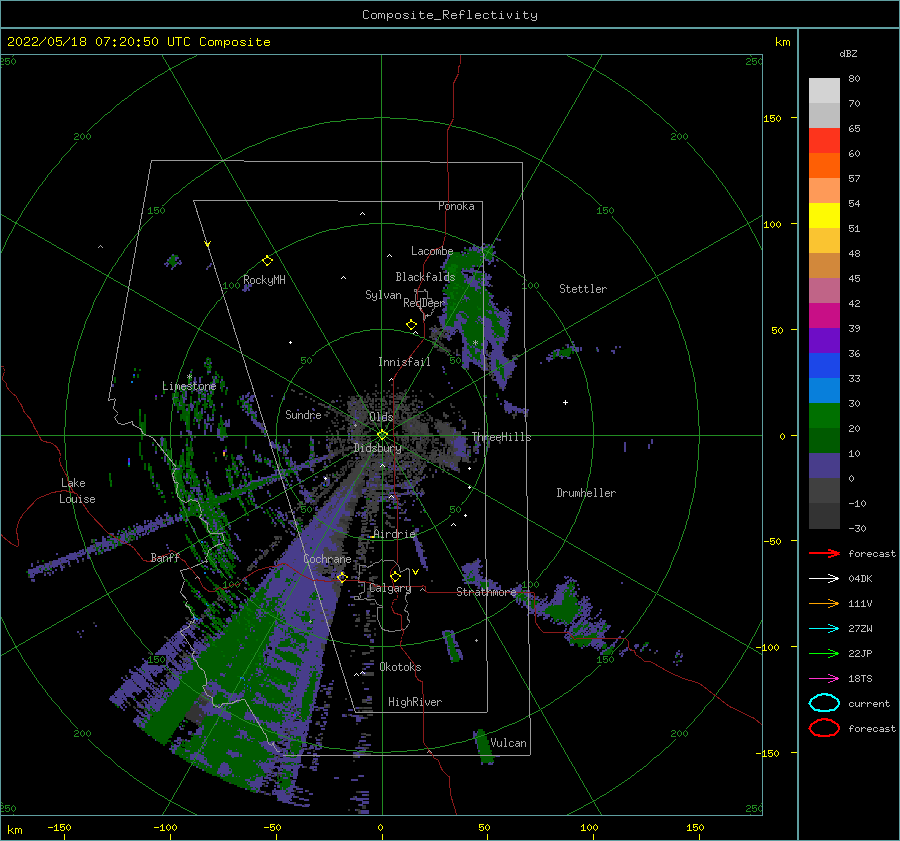Click the cyan 27ZW arrow icon

(824, 629)
